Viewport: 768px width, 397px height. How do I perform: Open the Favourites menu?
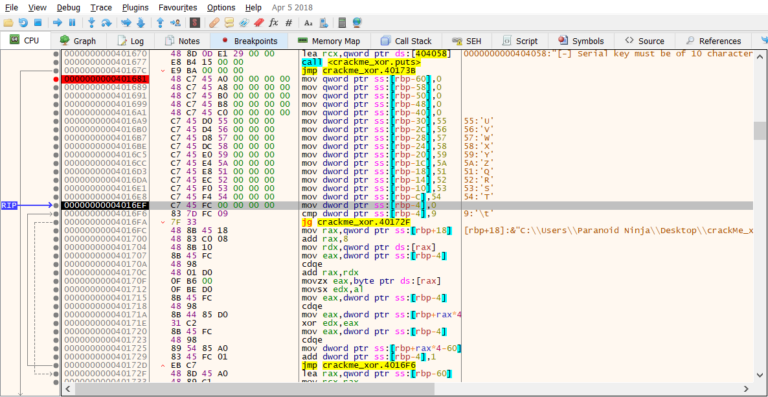pos(178,7)
